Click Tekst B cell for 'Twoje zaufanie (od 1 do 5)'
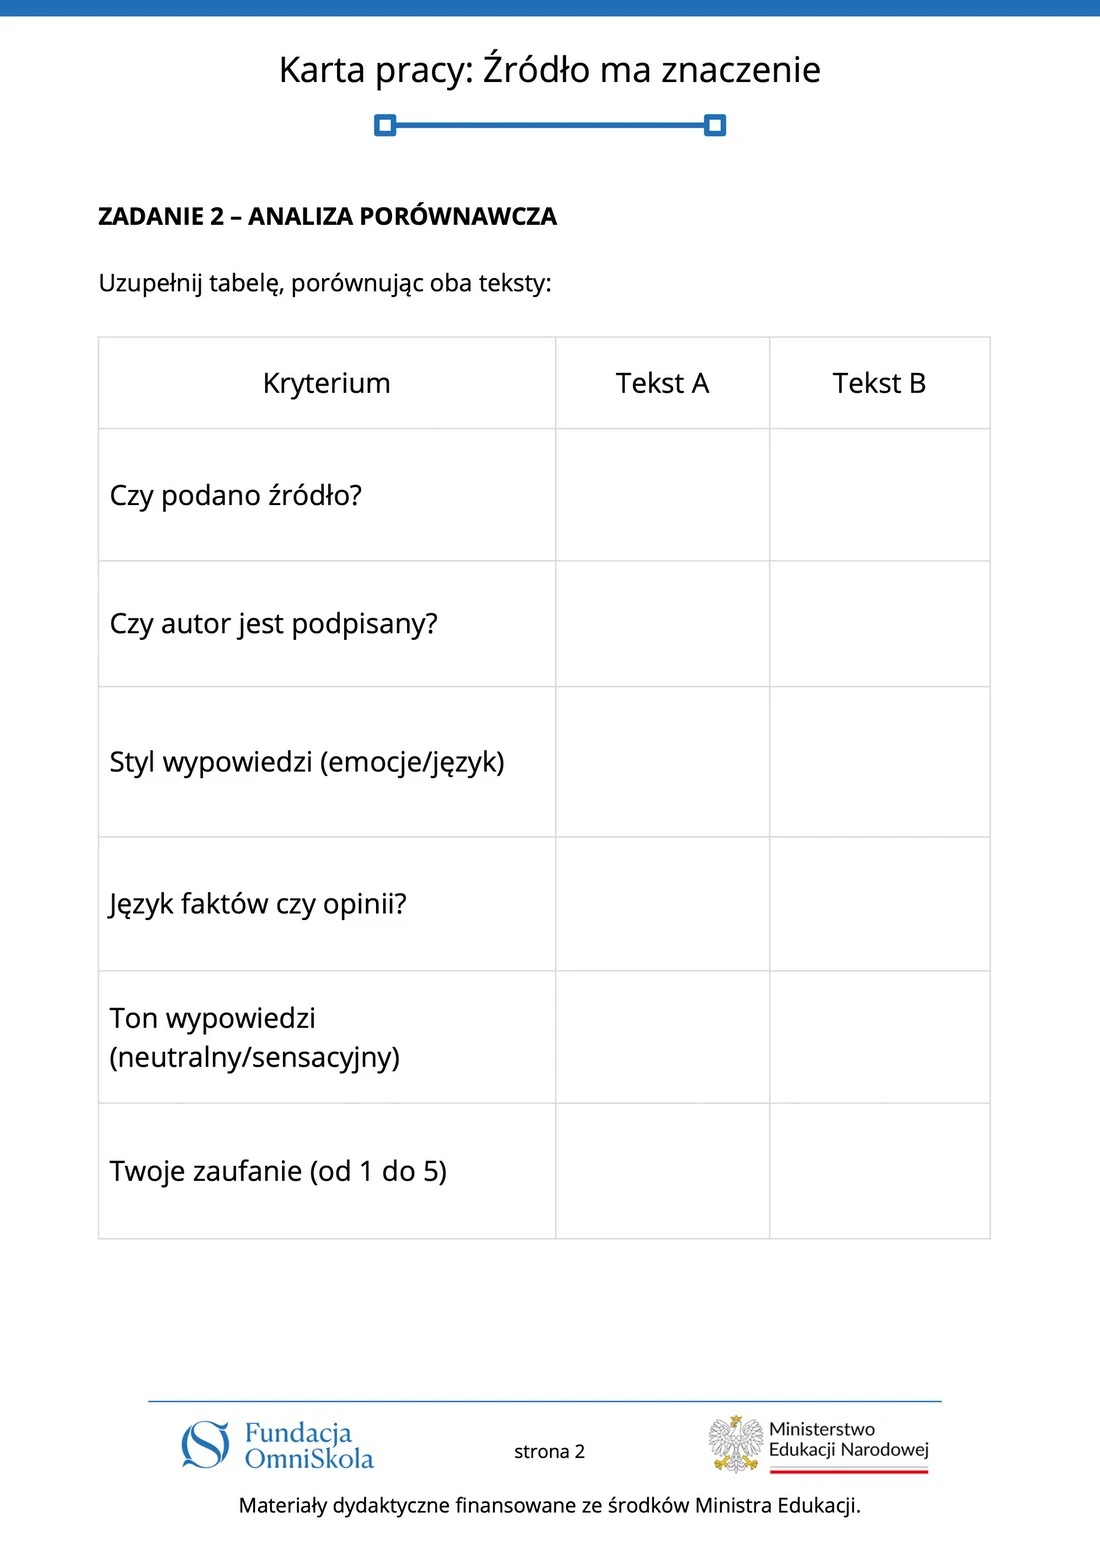 880,1171
